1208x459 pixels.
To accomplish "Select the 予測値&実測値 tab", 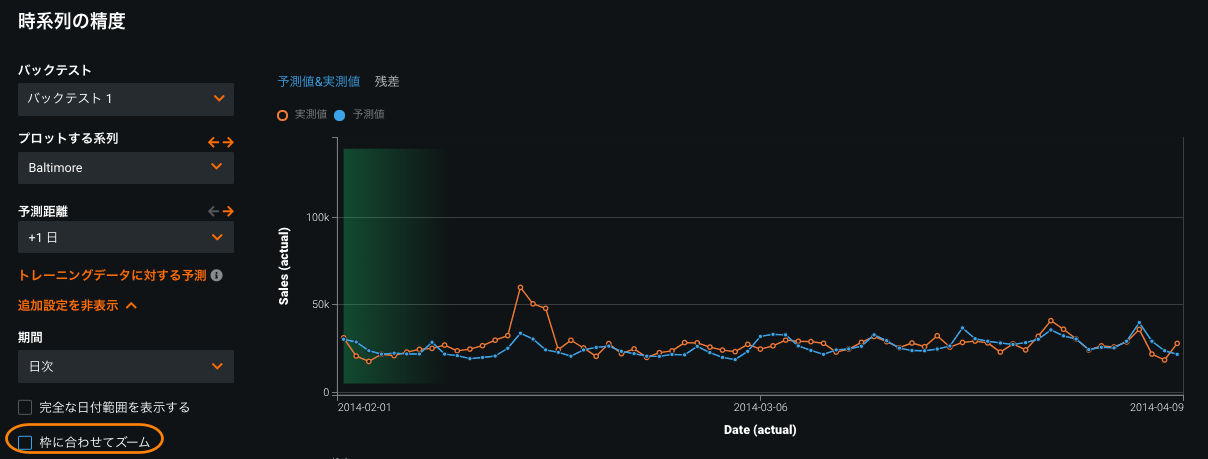I will (319, 81).
